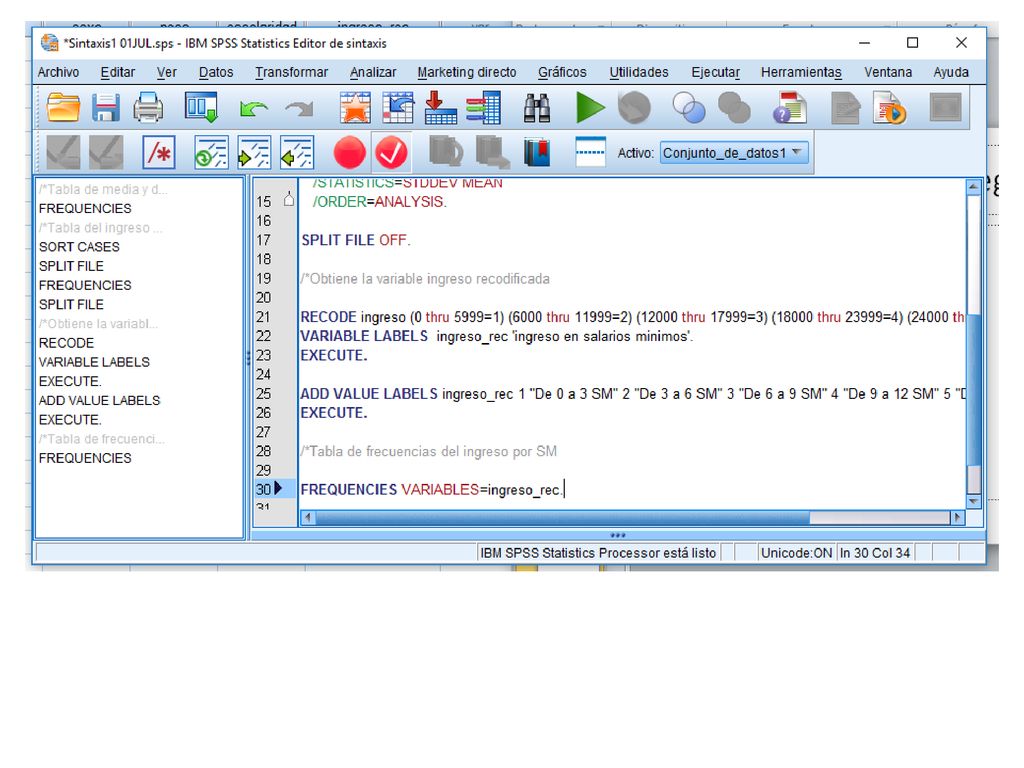Viewport: 1024px width, 768px height.
Task: Print the syntax with the printer icon
Action: pyautogui.click(x=148, y=108)
